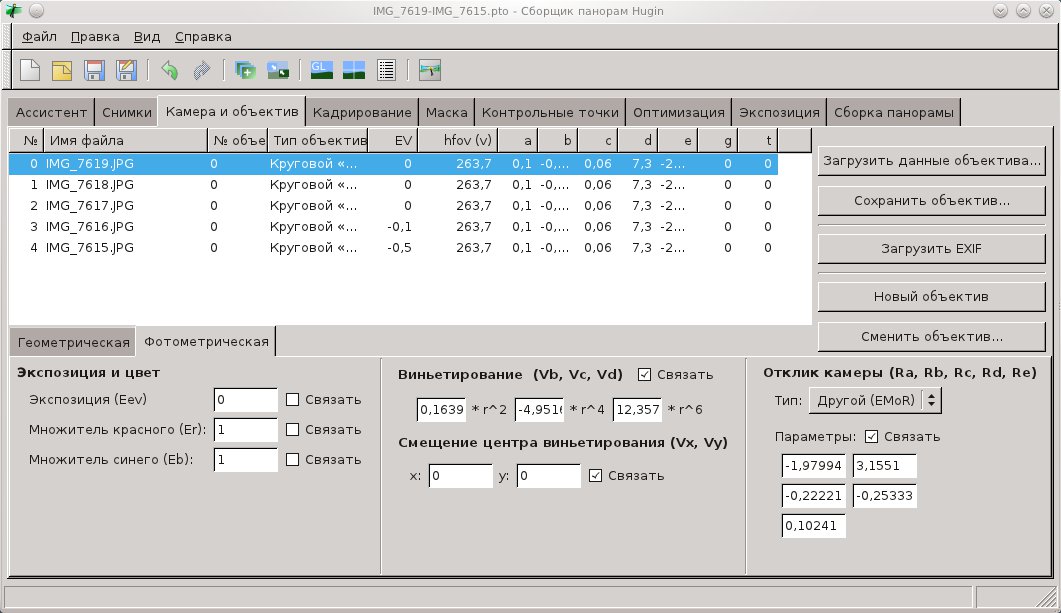Viewport: 1061px width, 613px height.
Task: Toggle Связать for camera response Параметры
Action: pos(871,437)
